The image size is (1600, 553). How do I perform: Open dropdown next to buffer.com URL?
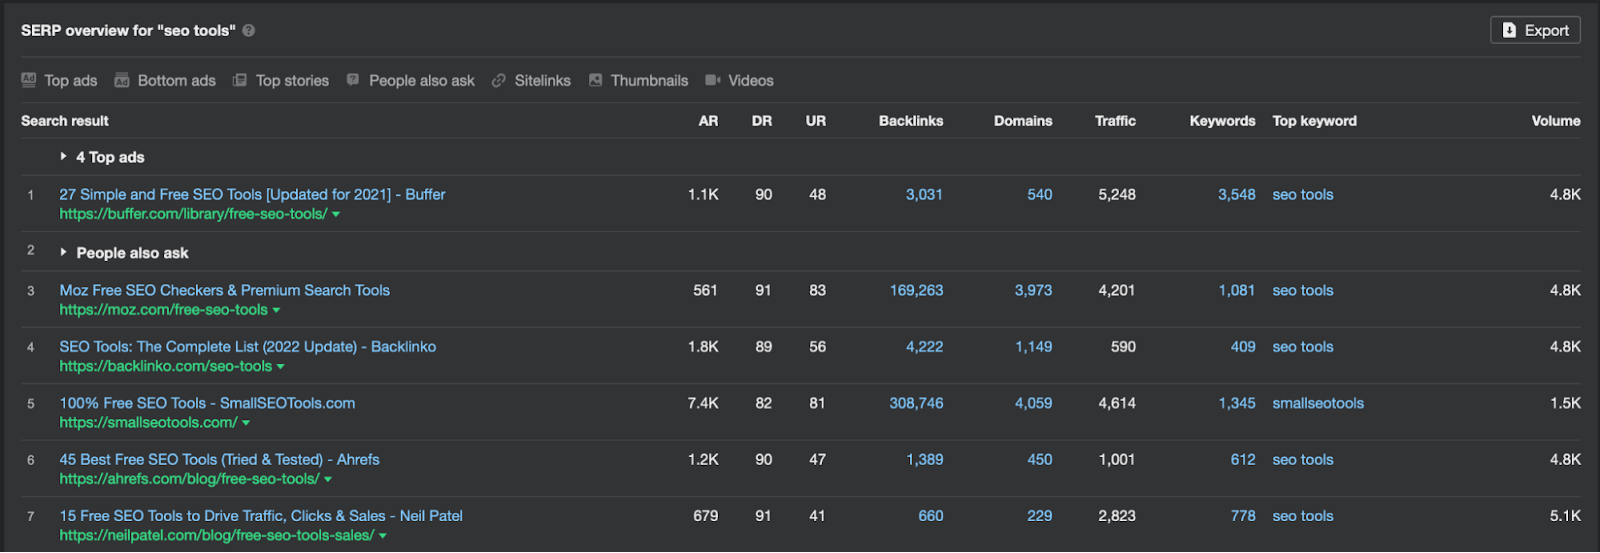(x=336, y=214)
